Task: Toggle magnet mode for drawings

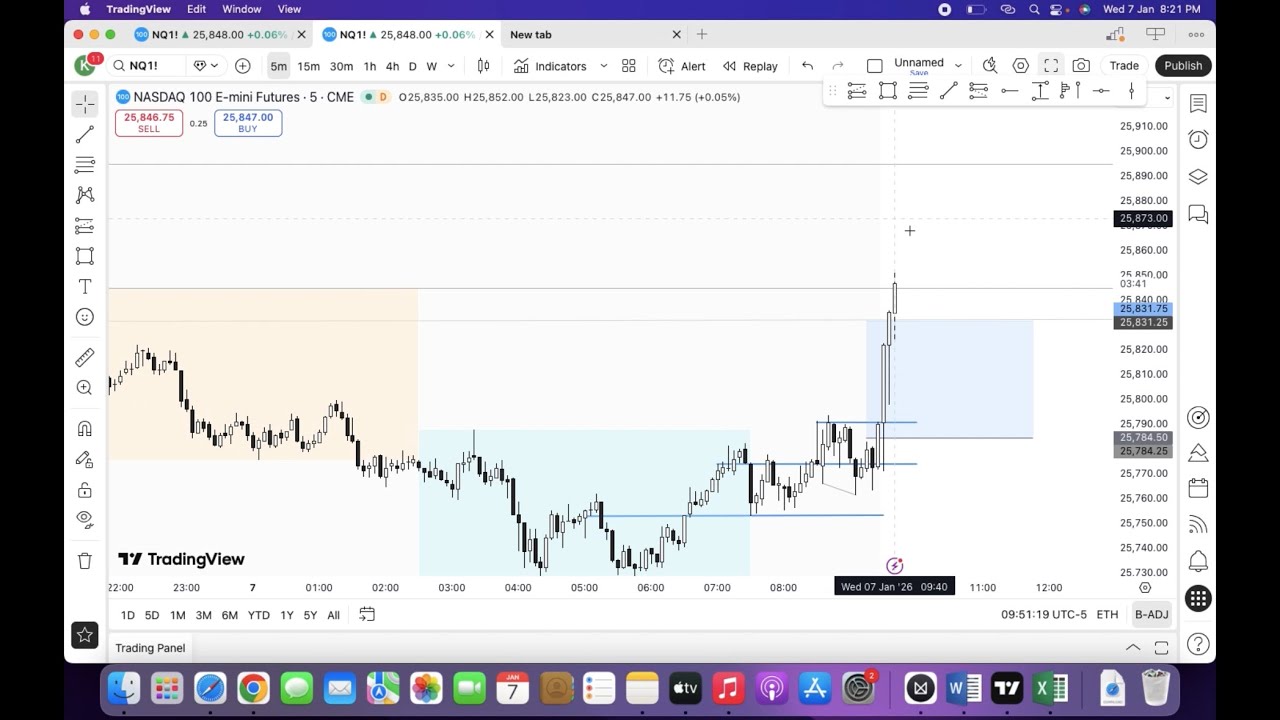Action: (x=85, y=429)
